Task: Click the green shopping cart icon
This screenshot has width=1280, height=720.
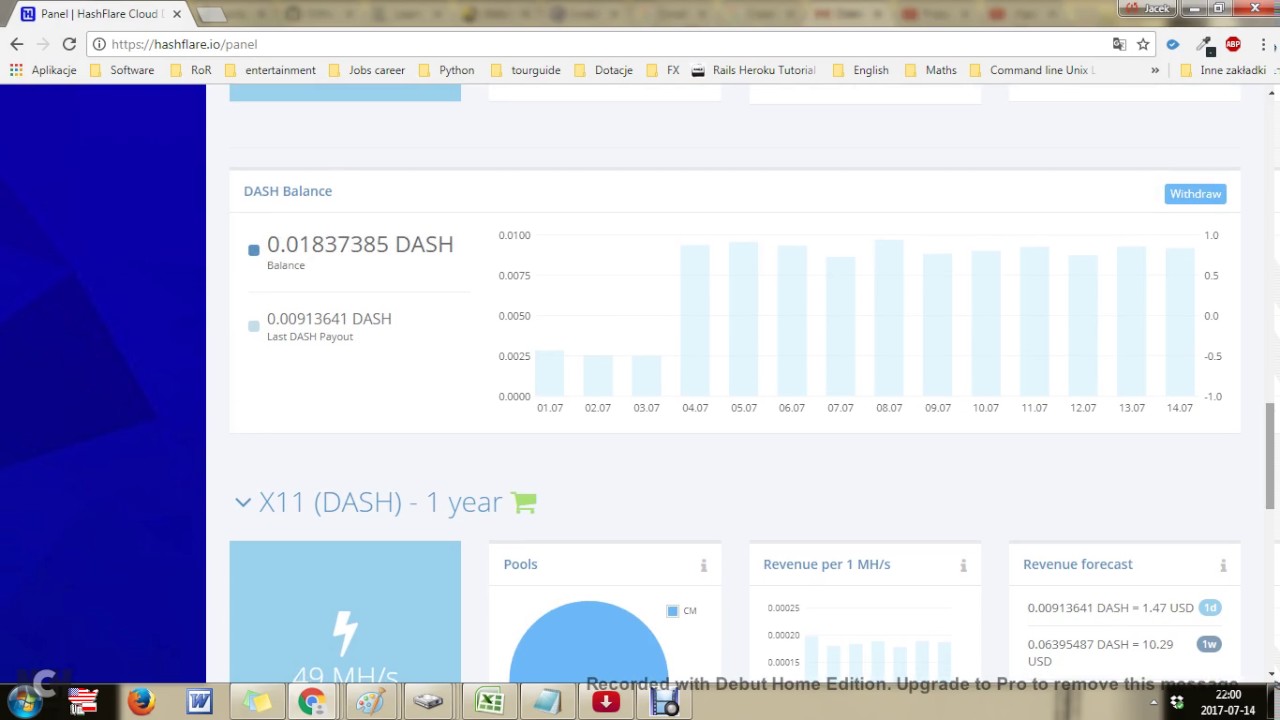Action: pyautogui.click(x=524, y=502)
